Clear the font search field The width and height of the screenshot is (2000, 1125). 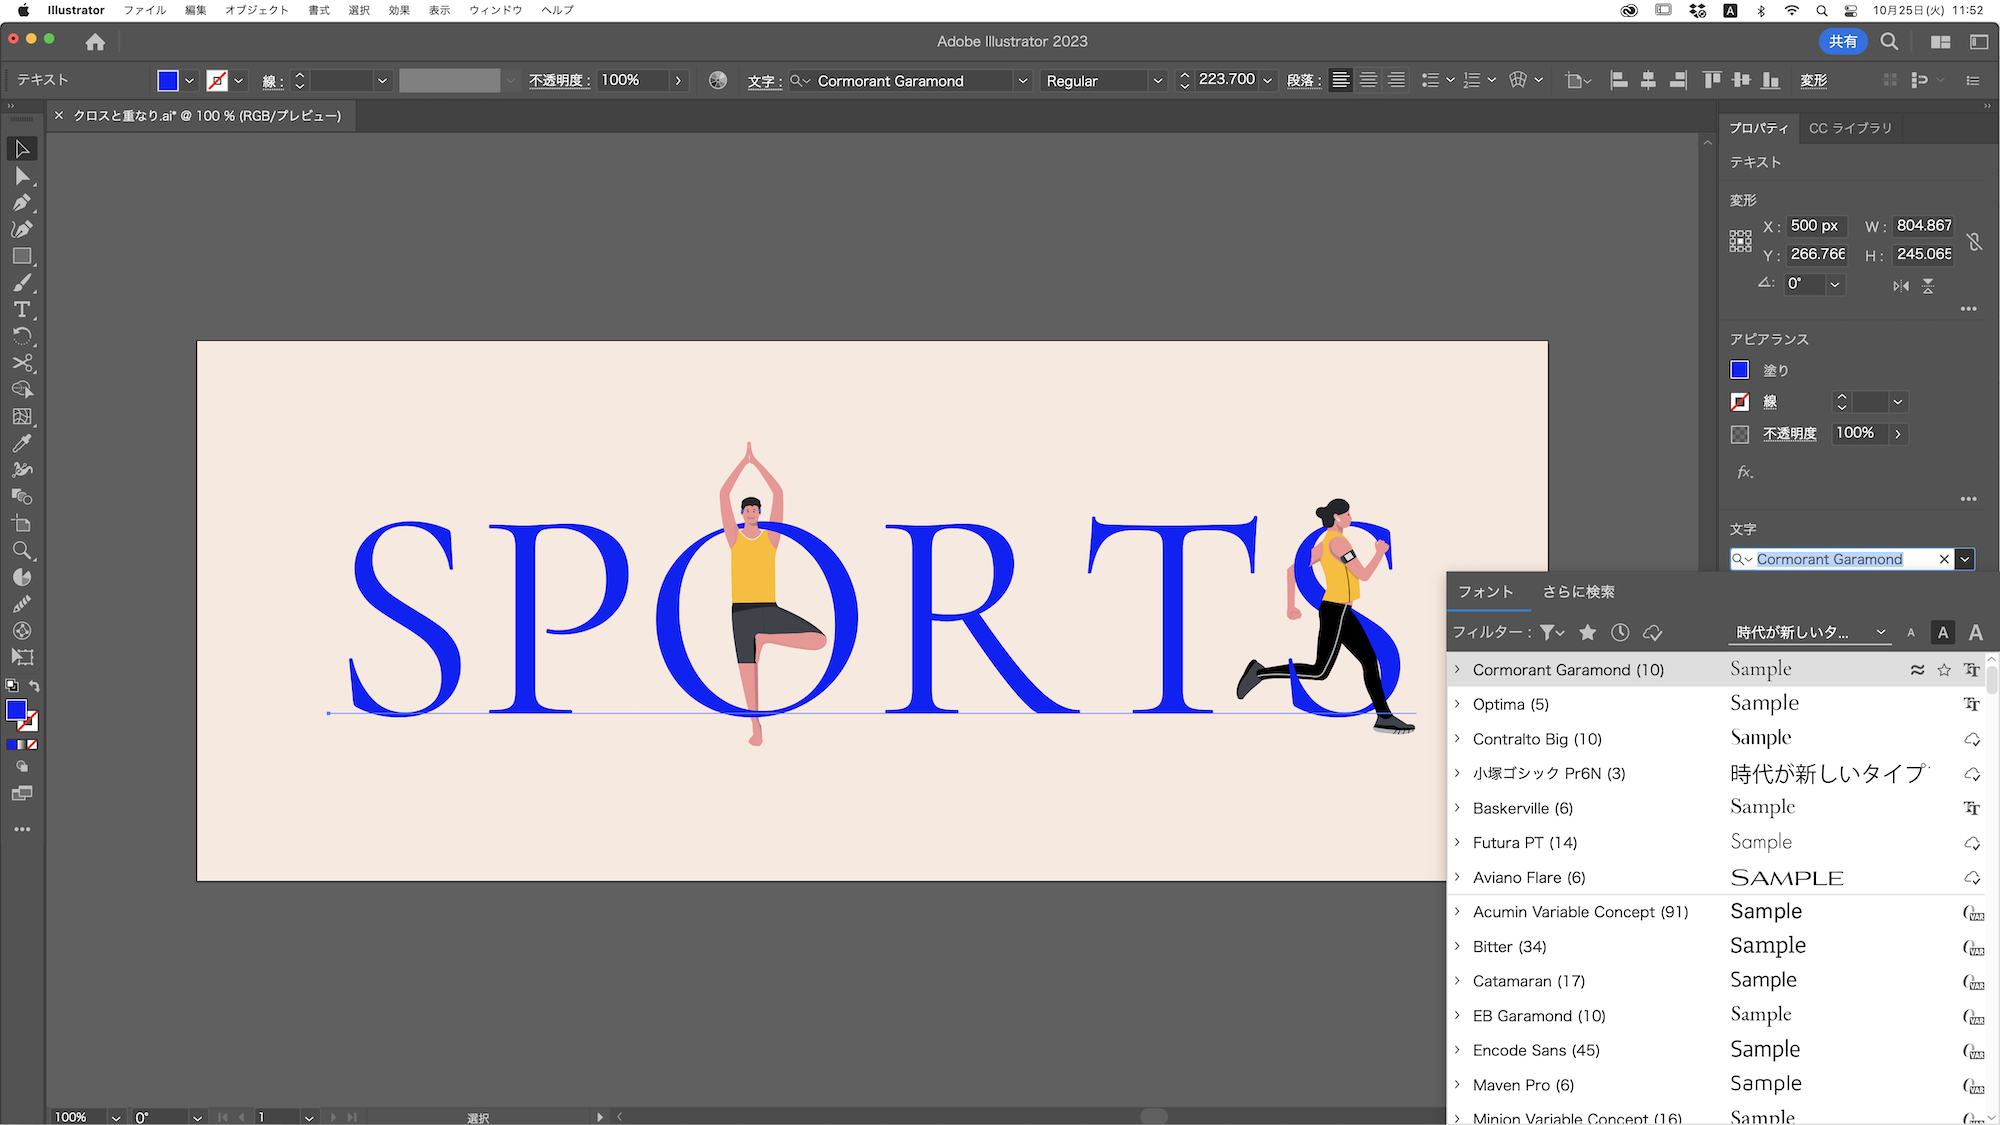(1944, 559)
